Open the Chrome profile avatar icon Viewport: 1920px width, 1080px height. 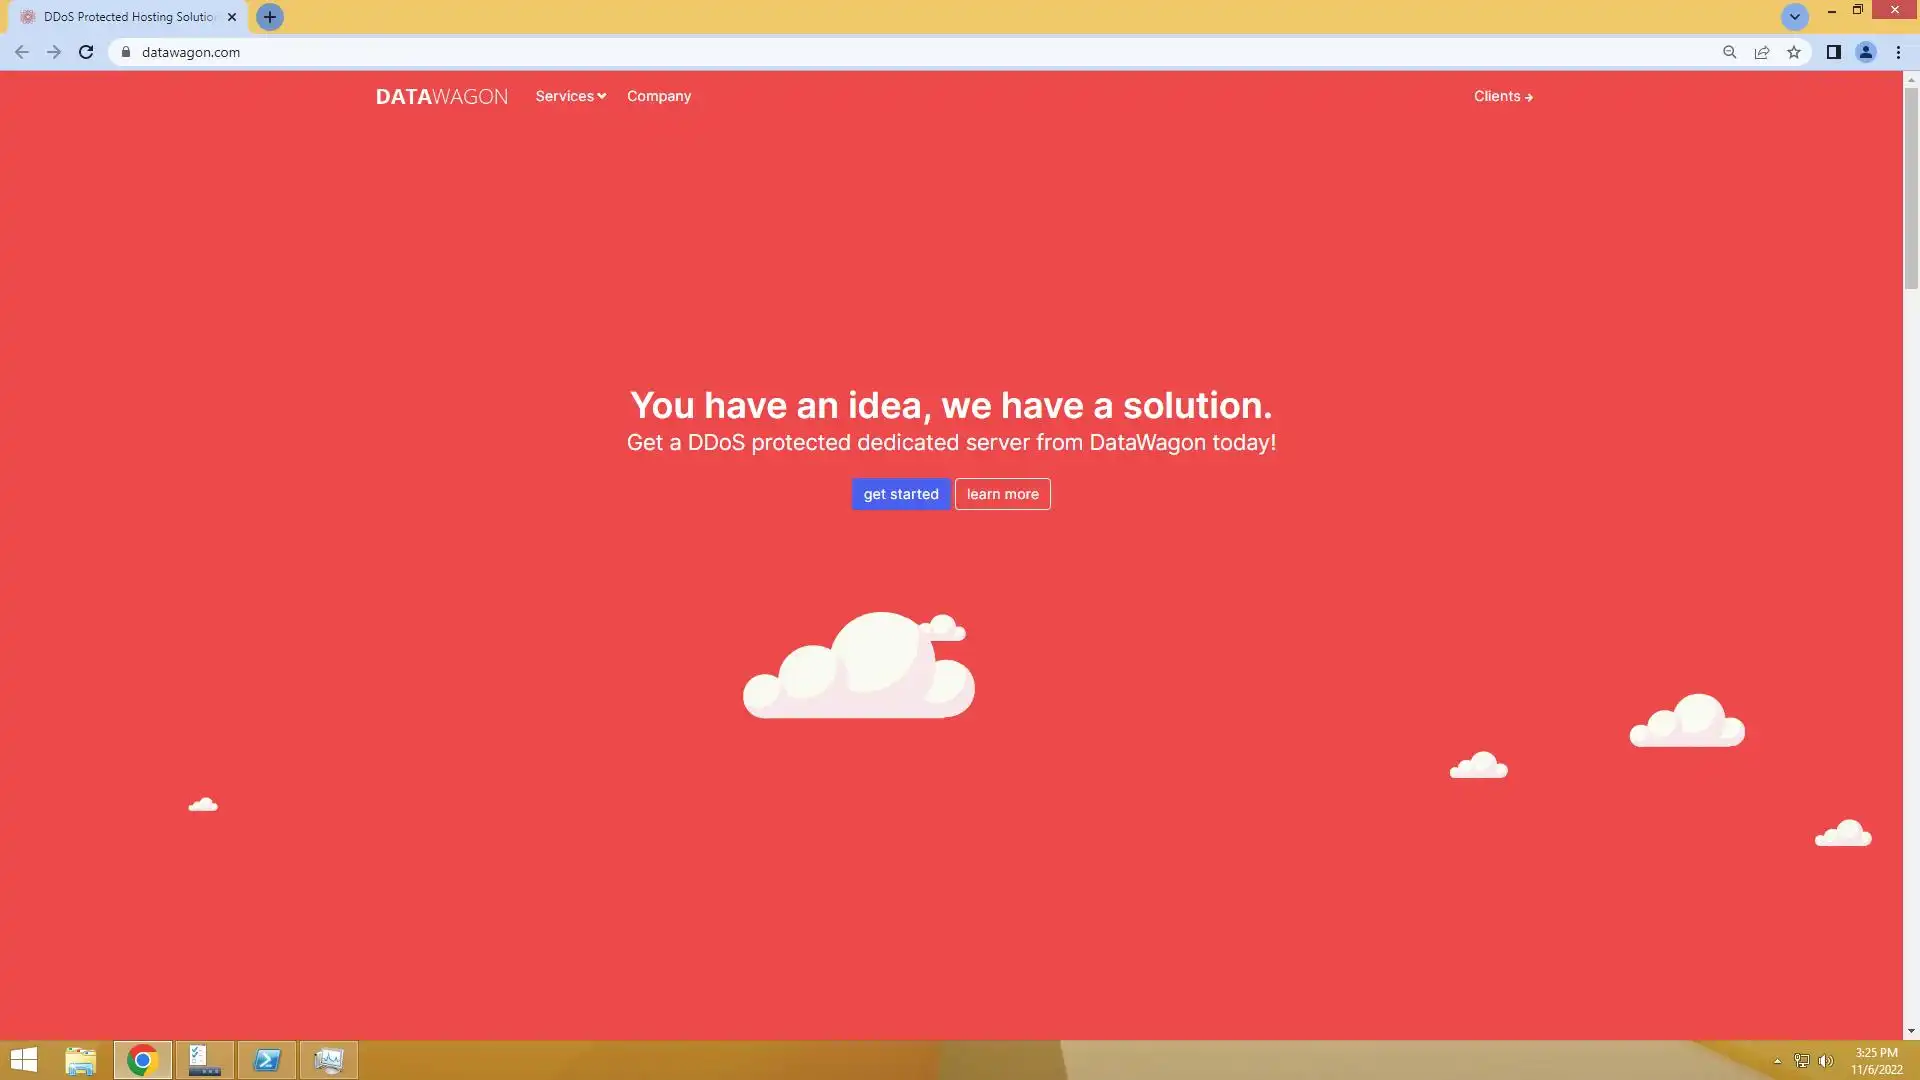point(1865,52)
